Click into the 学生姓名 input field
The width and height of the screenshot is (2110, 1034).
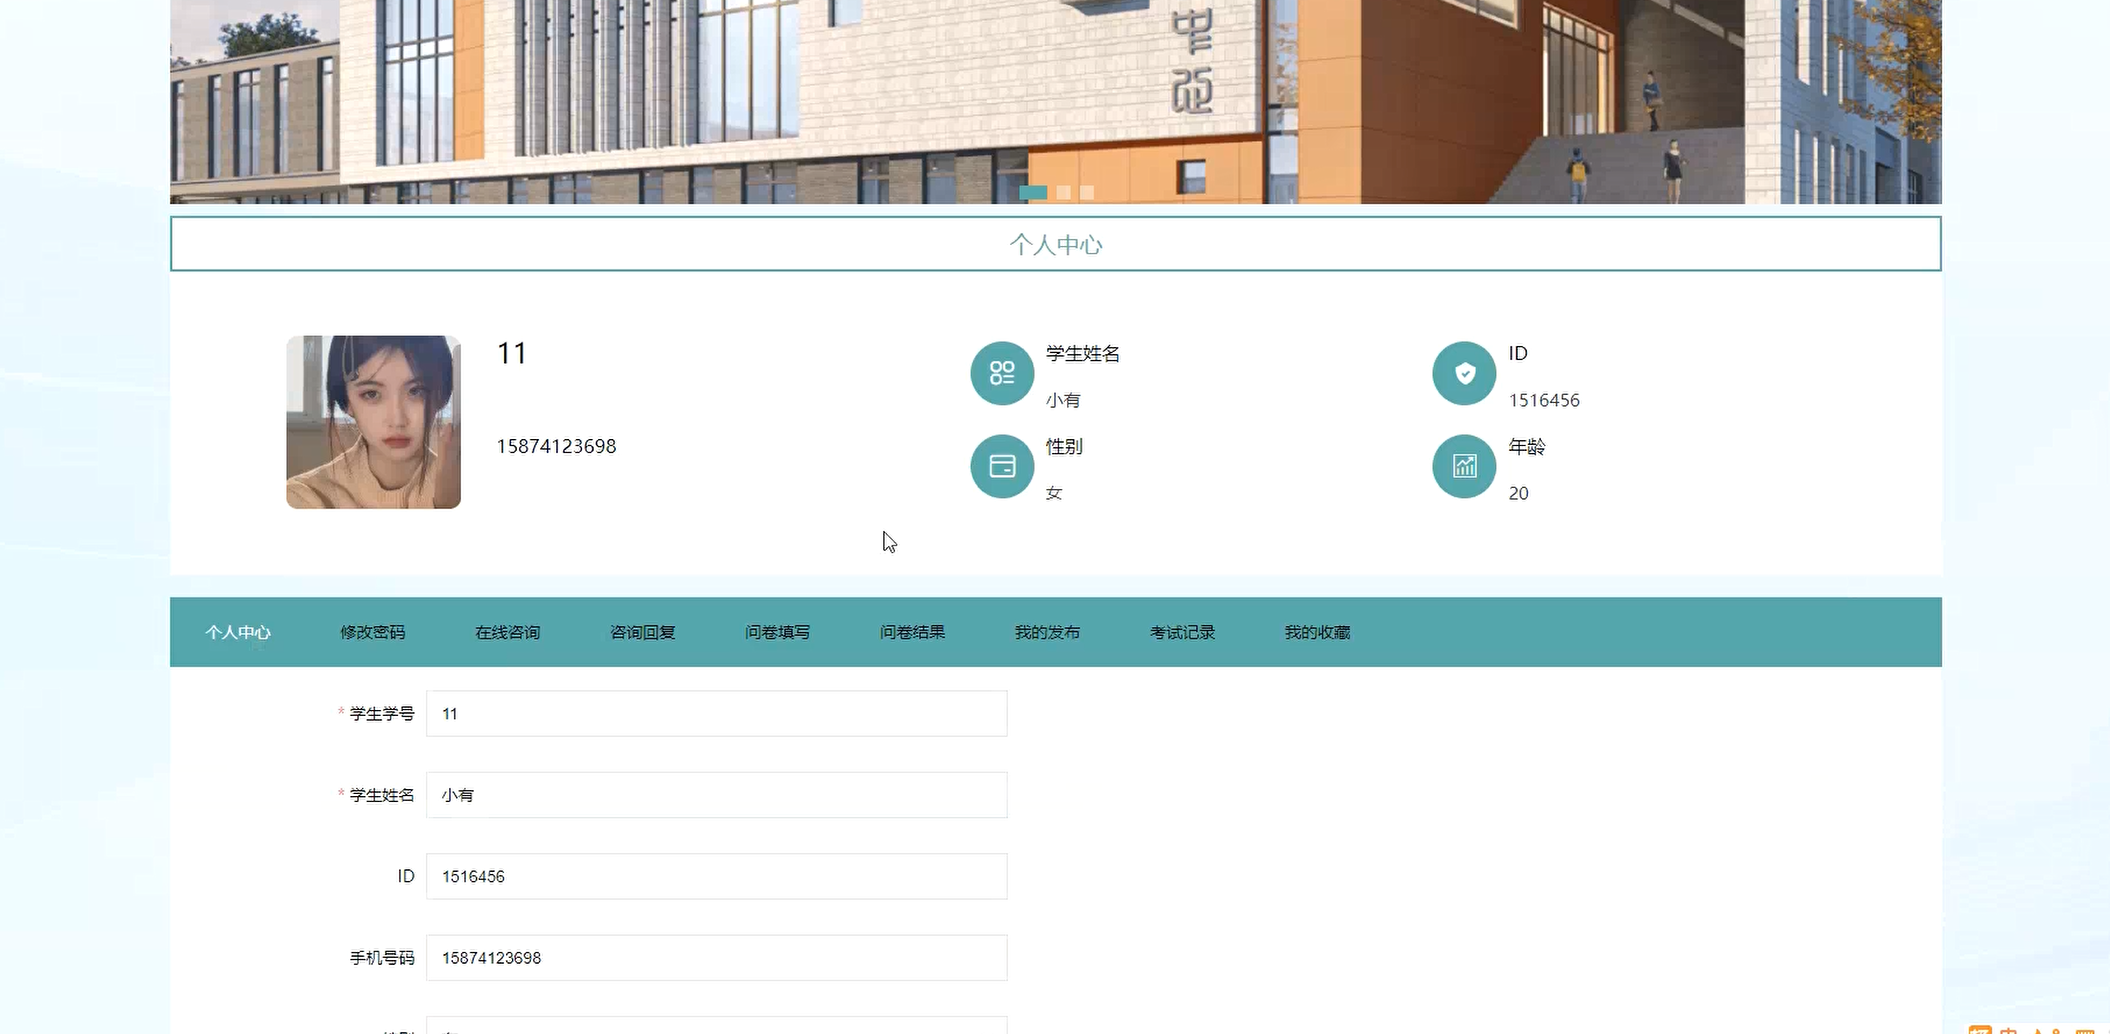[717, 795]
